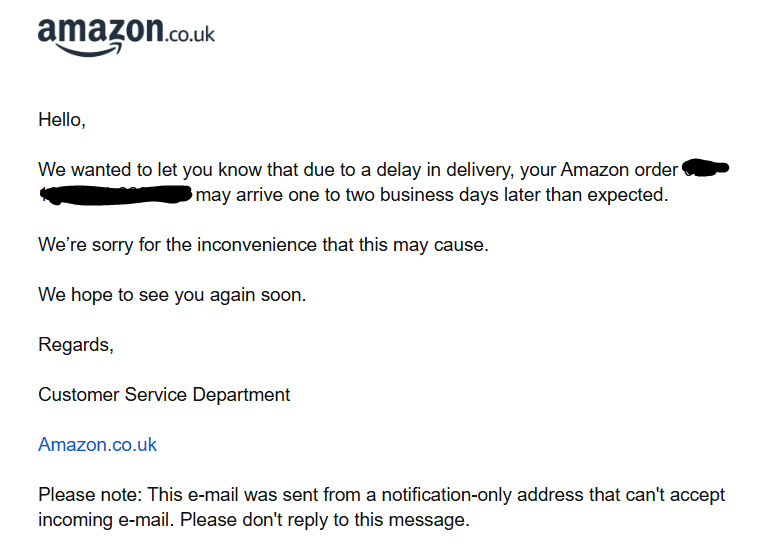Click the amazon.co.uk logo at top
Screen dimensions: 769x543
coord(126,37)
